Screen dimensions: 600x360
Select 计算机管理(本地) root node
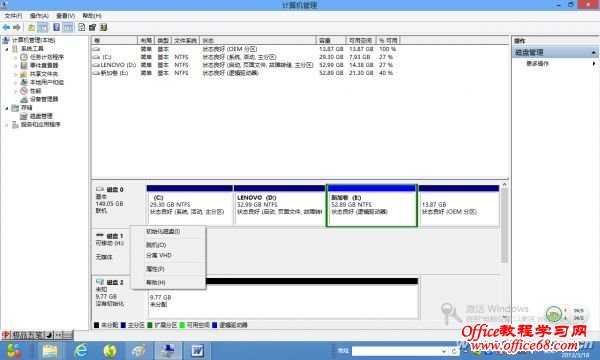coord(33,40)
